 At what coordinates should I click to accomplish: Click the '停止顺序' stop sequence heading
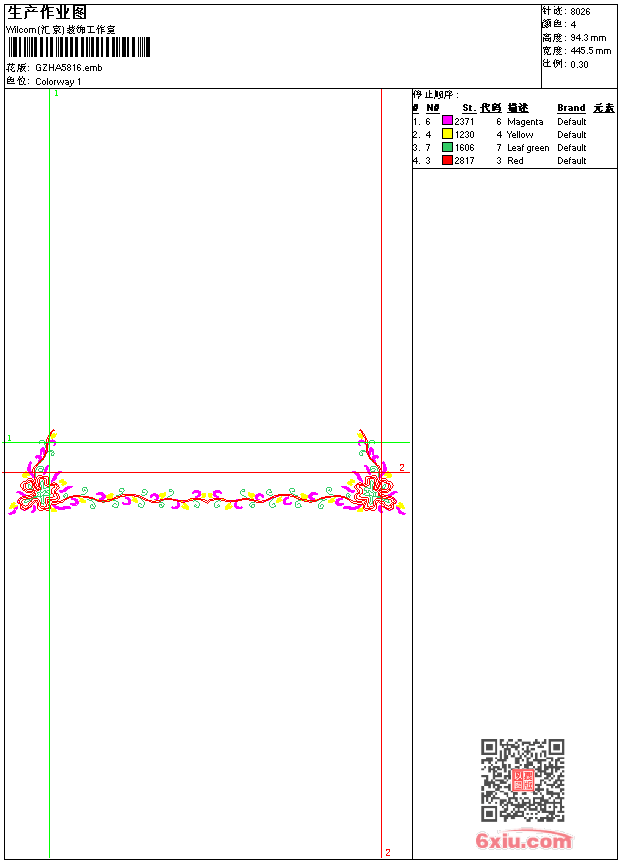[x=436, y=95]
